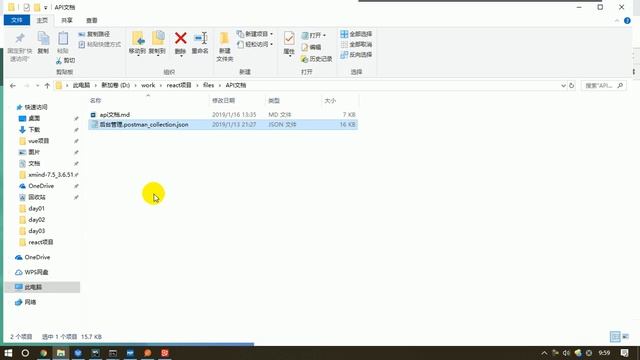The image size is (640, 360).
Task: Click 'files' in the address breadcrumb
Action: (x=208, y=85)
